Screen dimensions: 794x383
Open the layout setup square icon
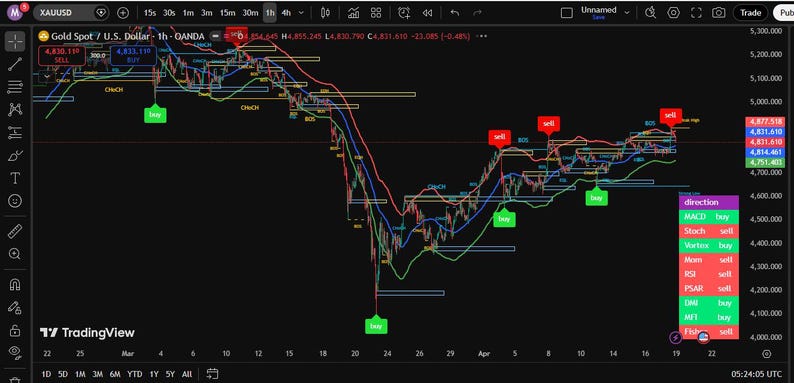point(567,13)
